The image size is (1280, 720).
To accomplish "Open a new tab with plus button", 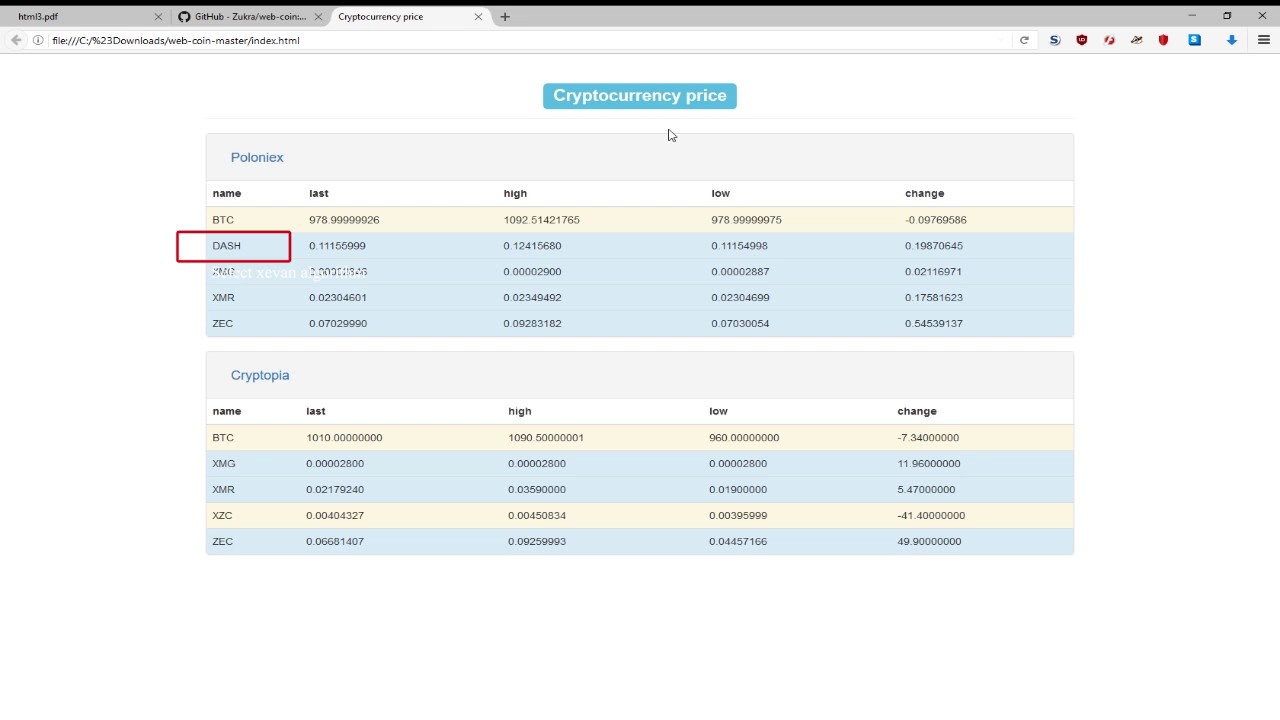I will click(x=505, y=16).
